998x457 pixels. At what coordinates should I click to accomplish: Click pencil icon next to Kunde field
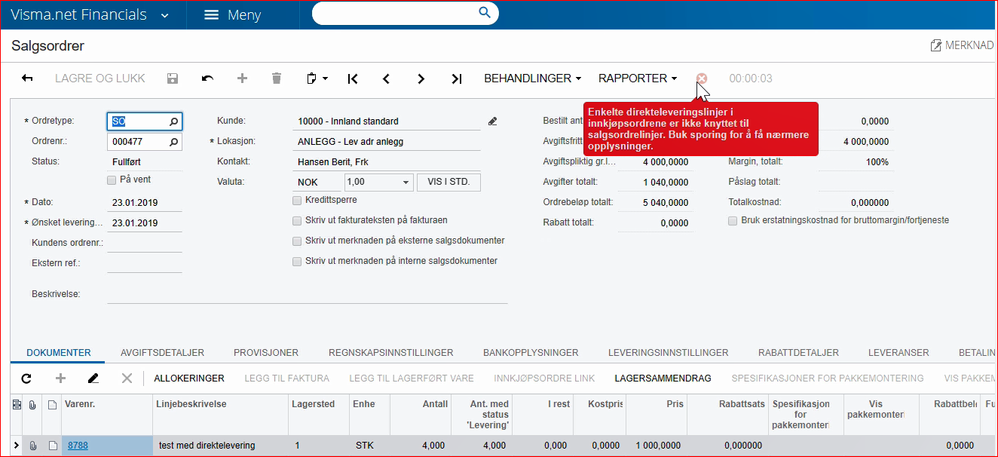[492, 121]
